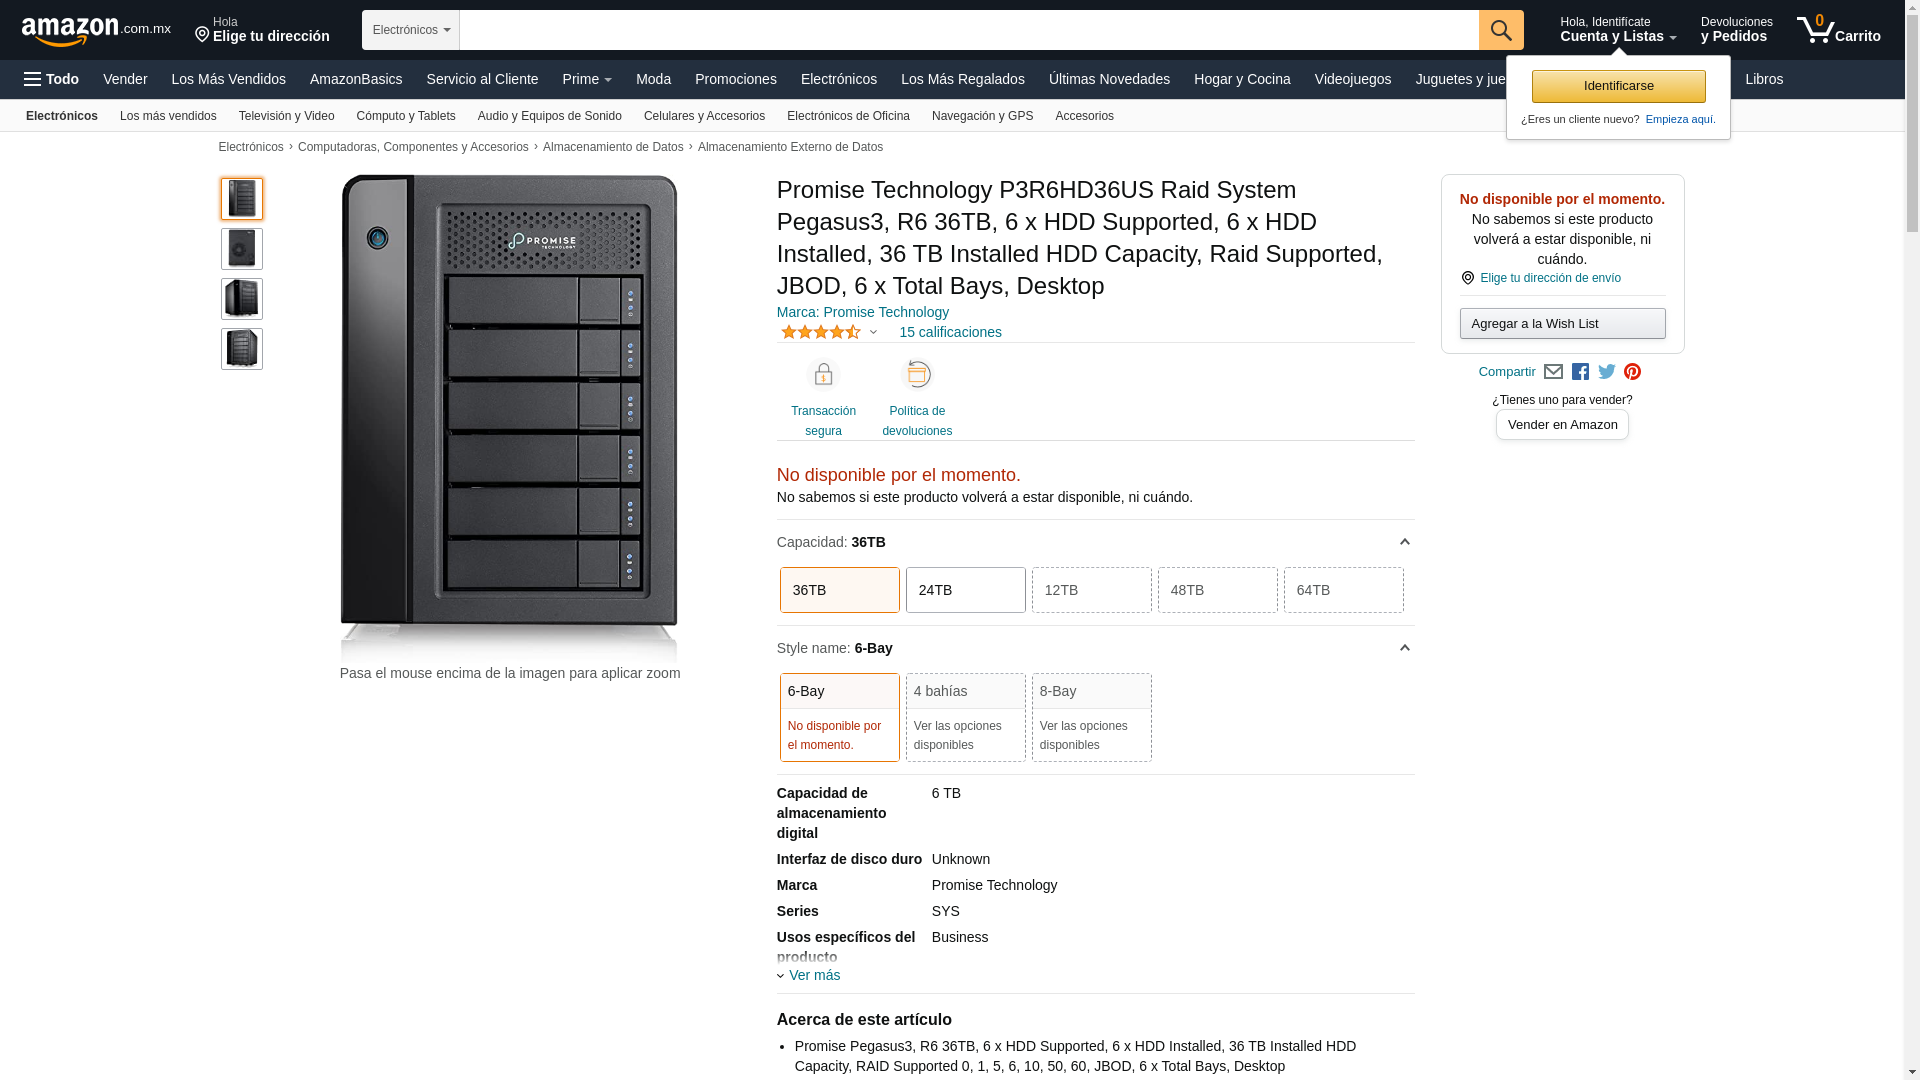Choose the 8-Bay style option
The height and width of the screenshot is (1080, 1920).
tap(1091, 716)
